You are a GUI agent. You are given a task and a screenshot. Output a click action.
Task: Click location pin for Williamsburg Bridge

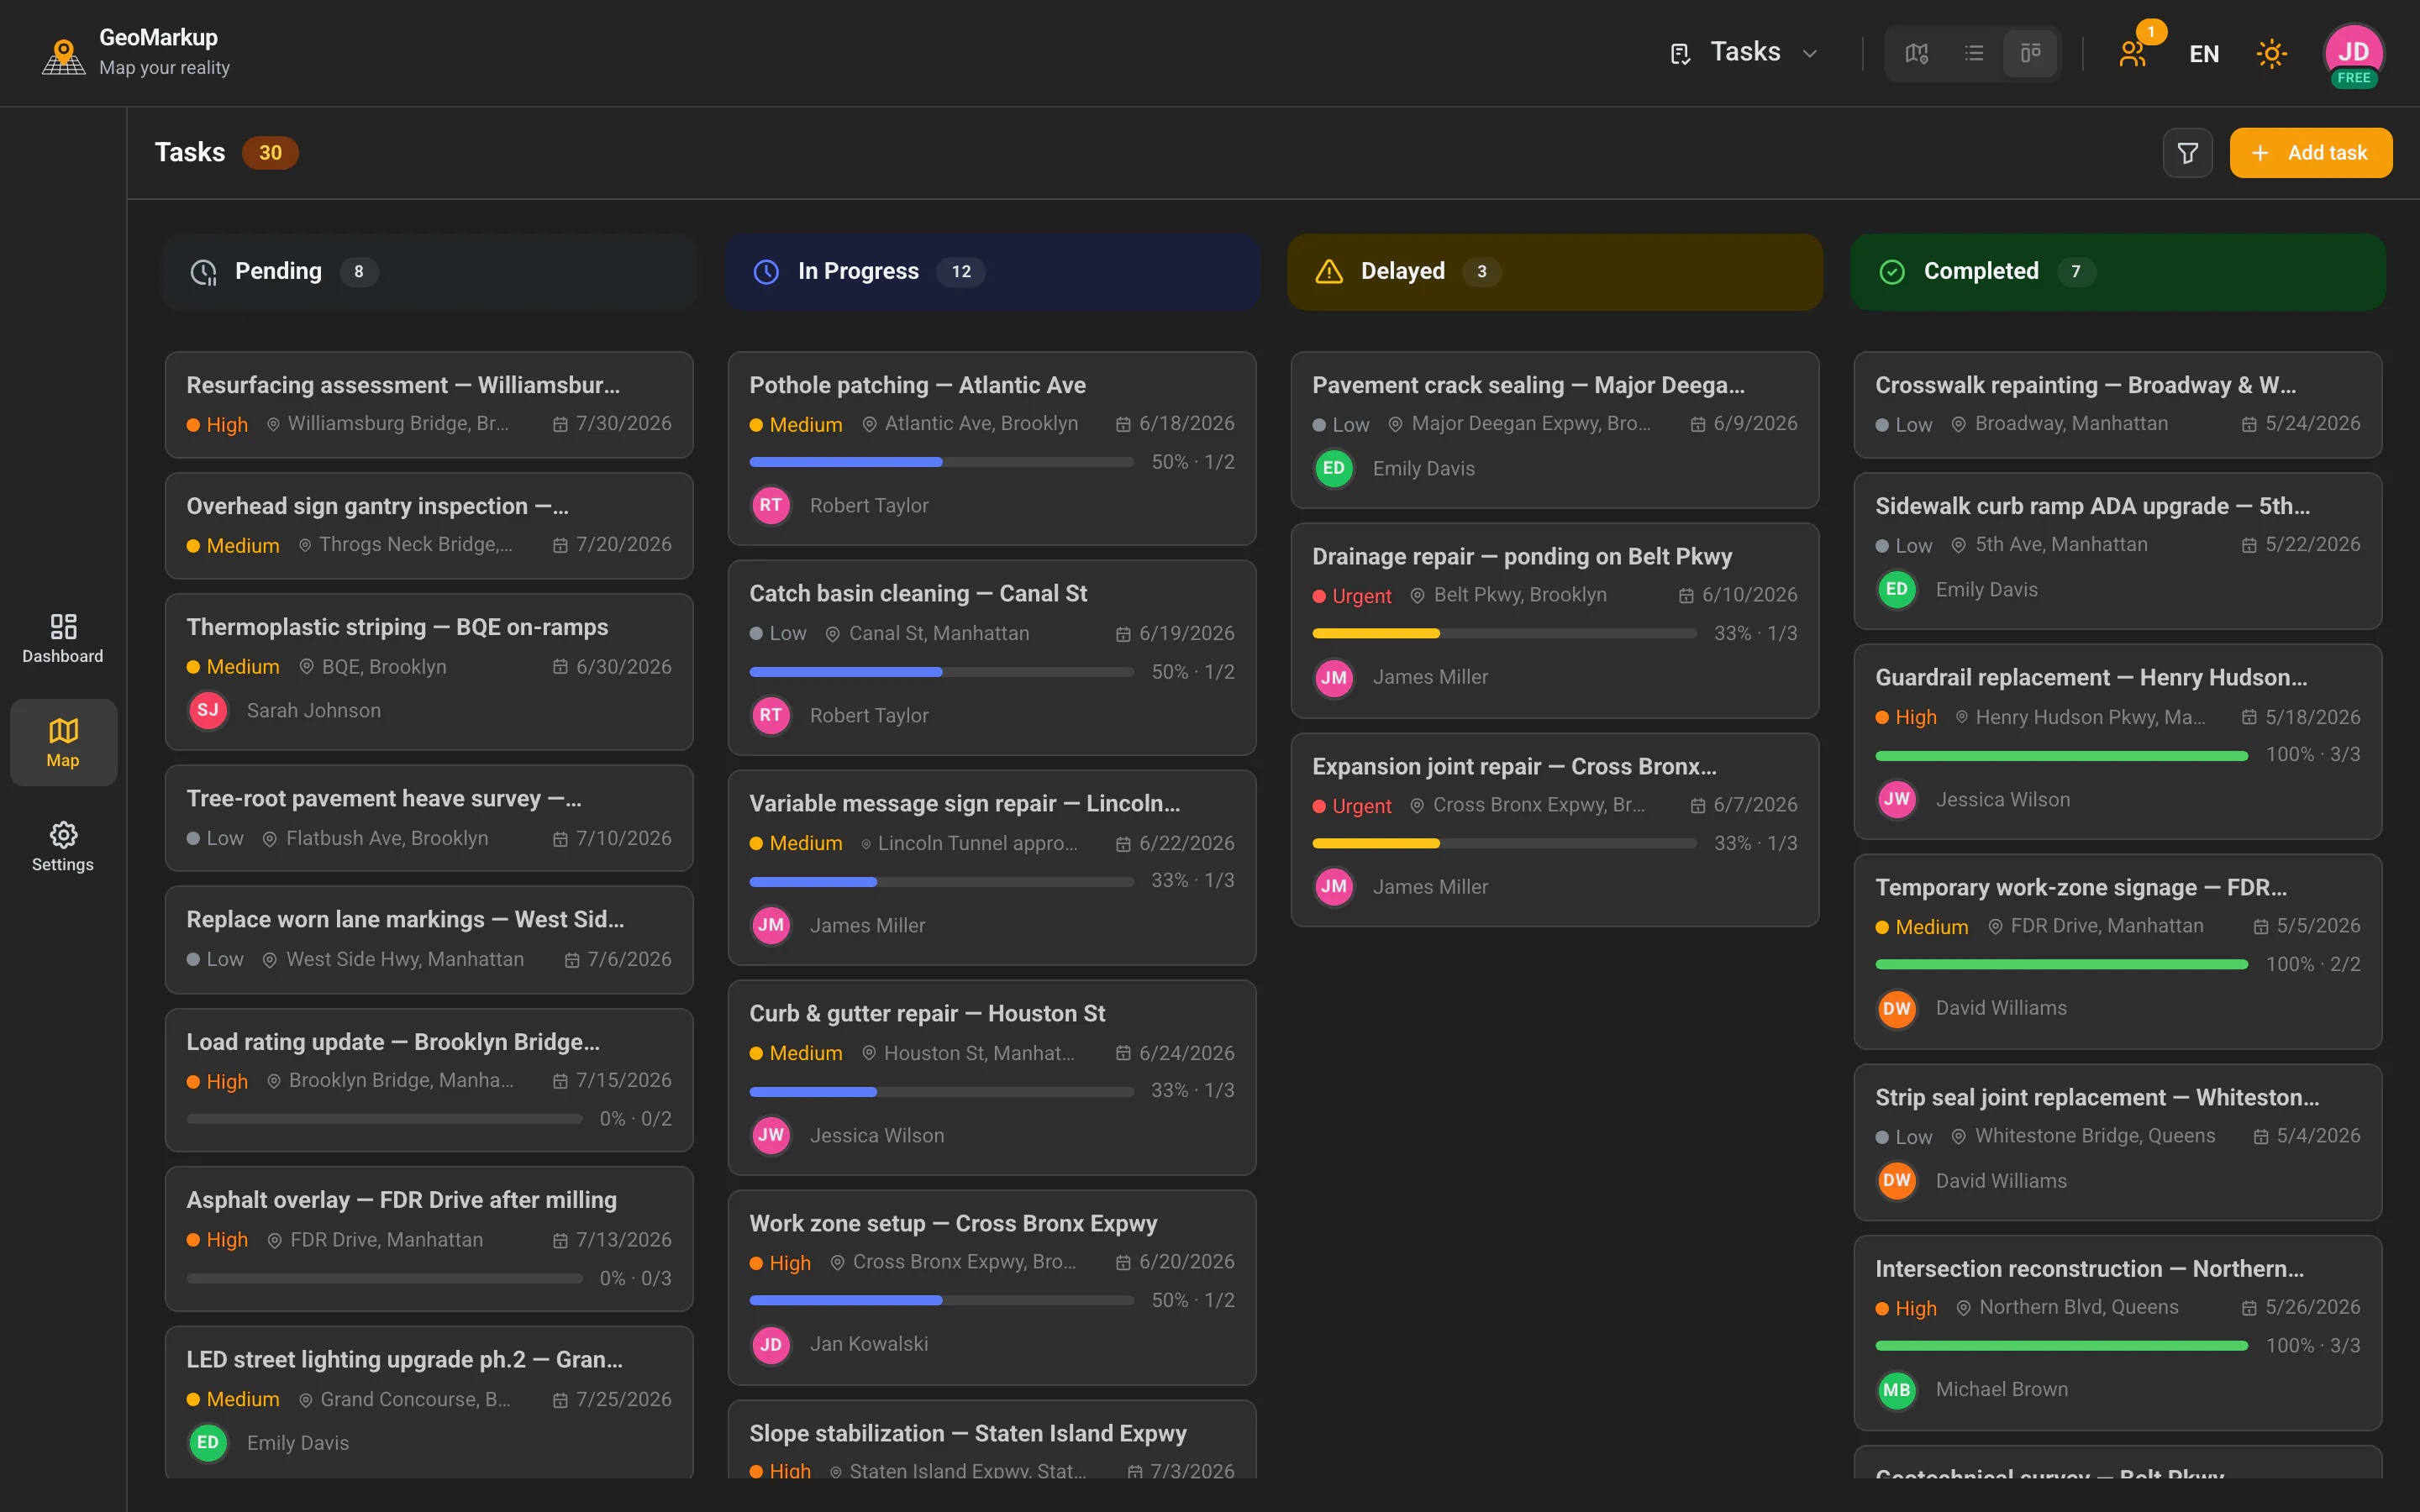273,424
